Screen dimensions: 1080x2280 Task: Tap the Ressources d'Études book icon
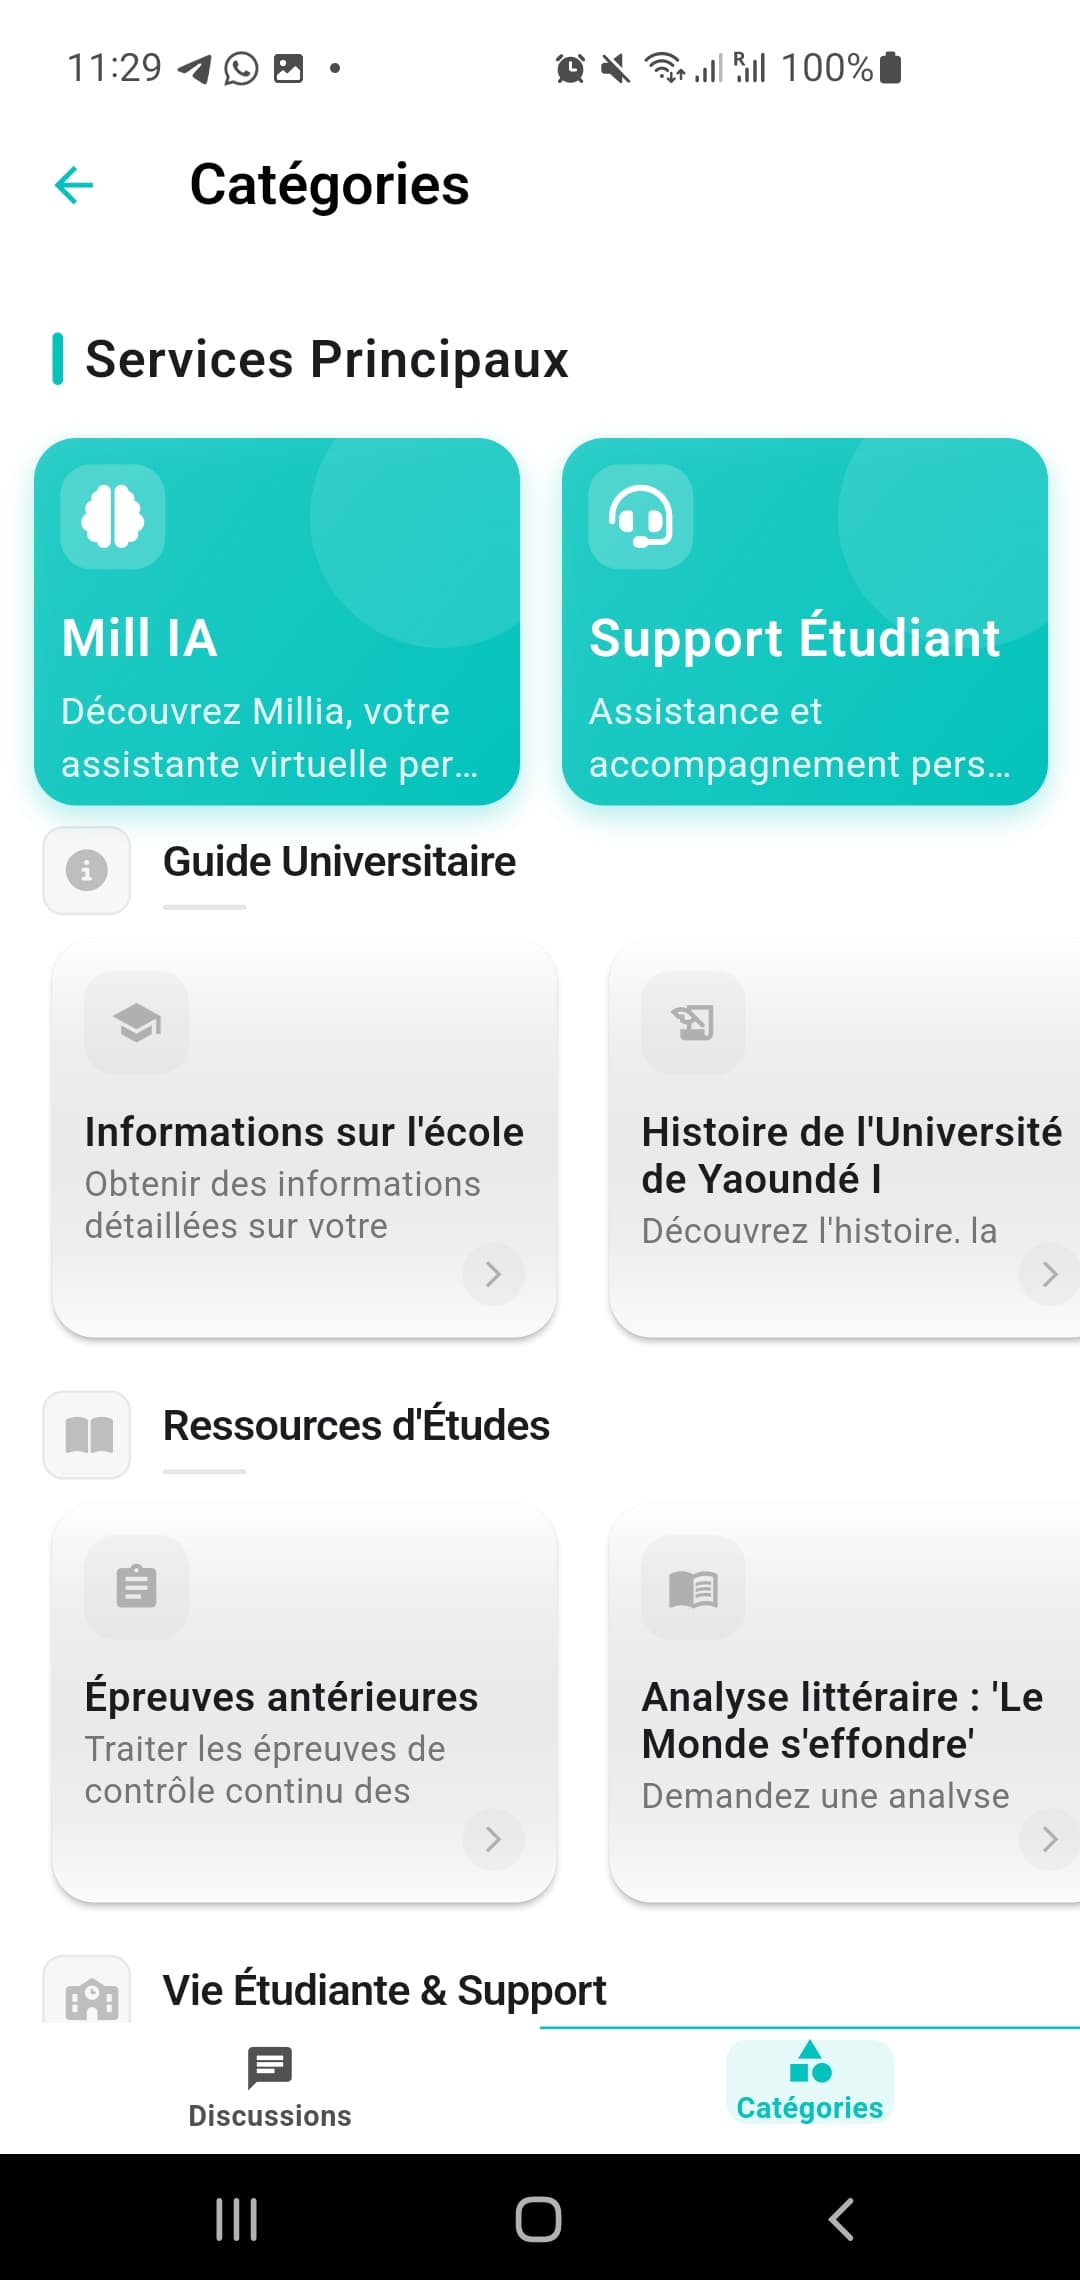(x=87, y=1435)
